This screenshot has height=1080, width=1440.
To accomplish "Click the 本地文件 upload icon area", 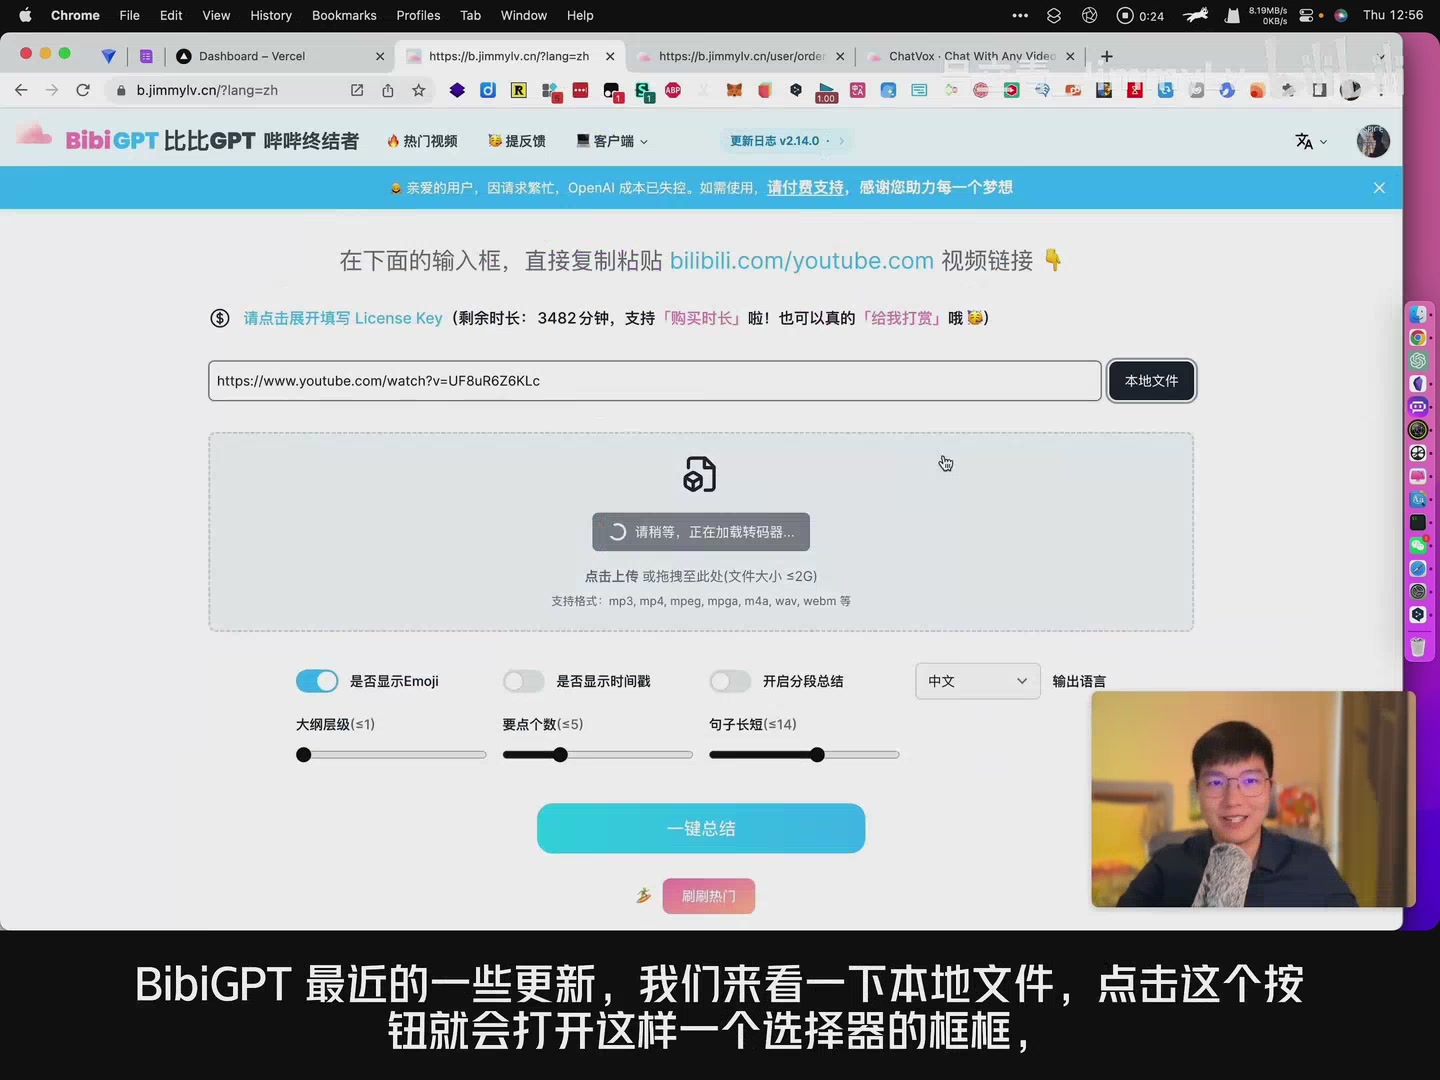I will tap(700, 475).
